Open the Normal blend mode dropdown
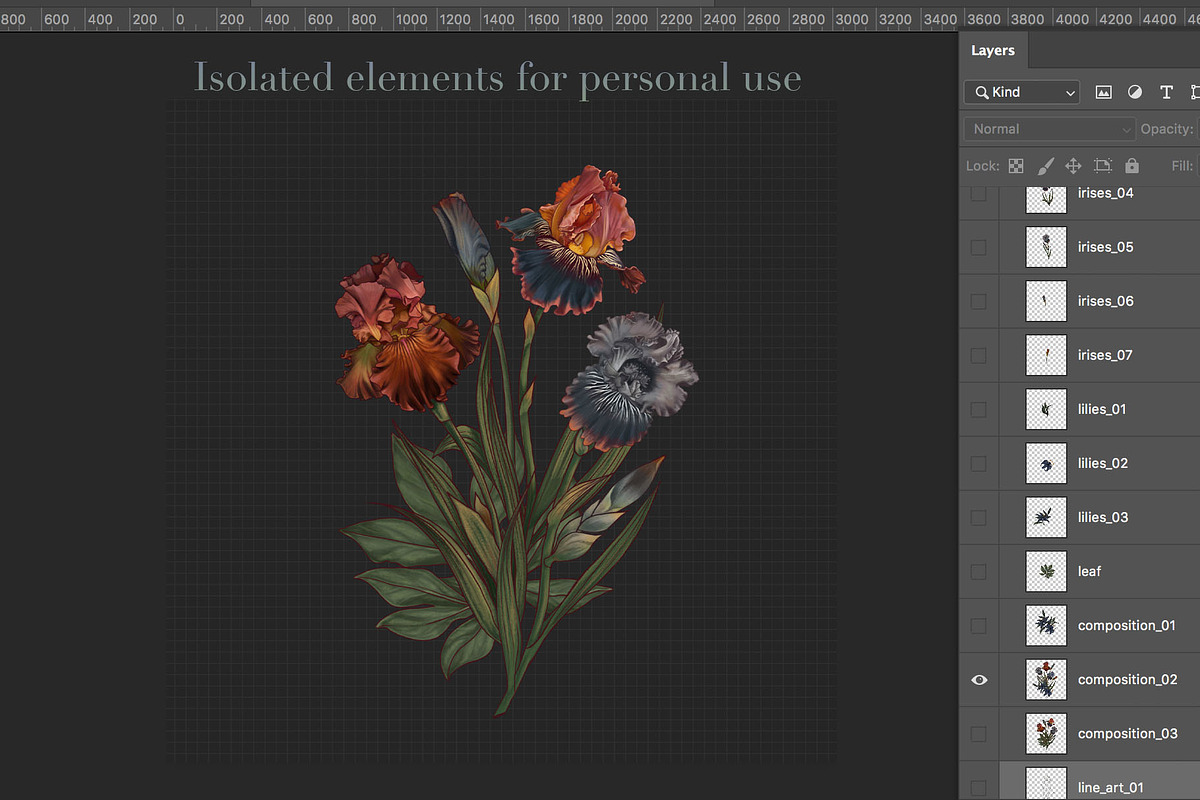This screenshot has width=1200, height=800. tap(1049, 129)
